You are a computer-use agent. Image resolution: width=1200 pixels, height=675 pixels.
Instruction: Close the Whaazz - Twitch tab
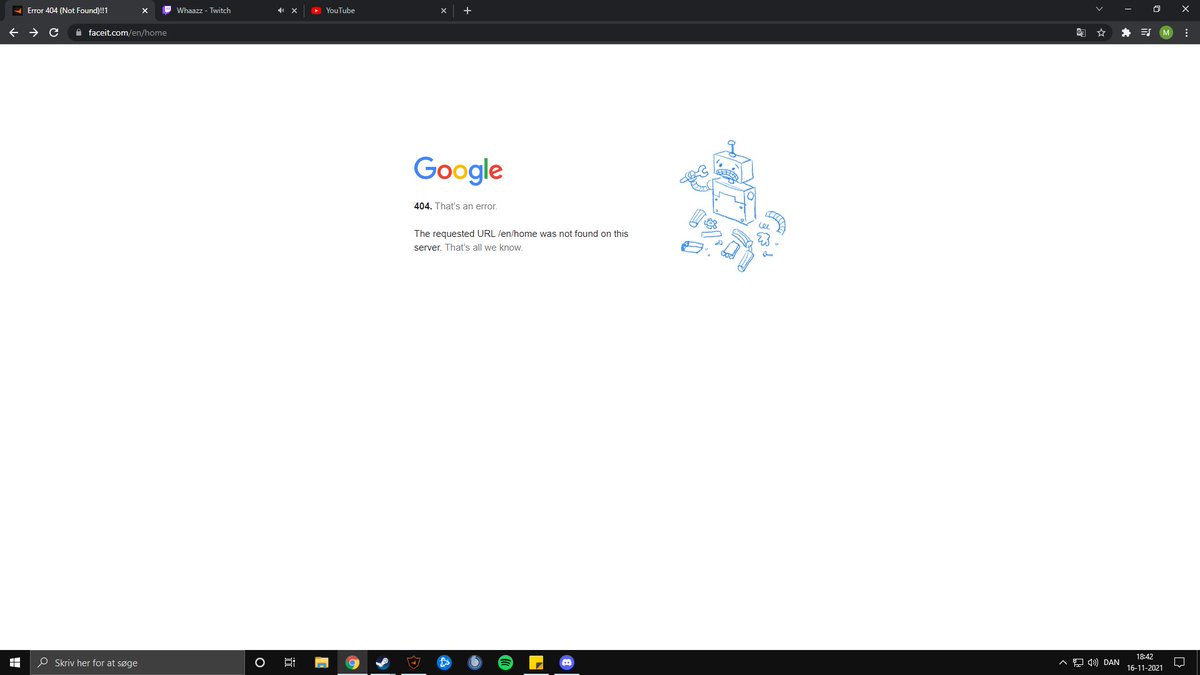tap(294, 10)
